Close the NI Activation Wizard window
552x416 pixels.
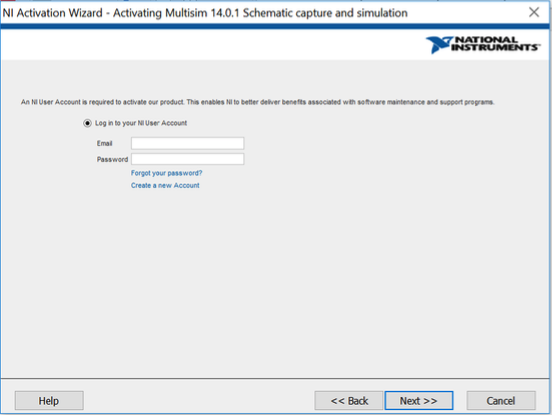(x=534, y=12)
